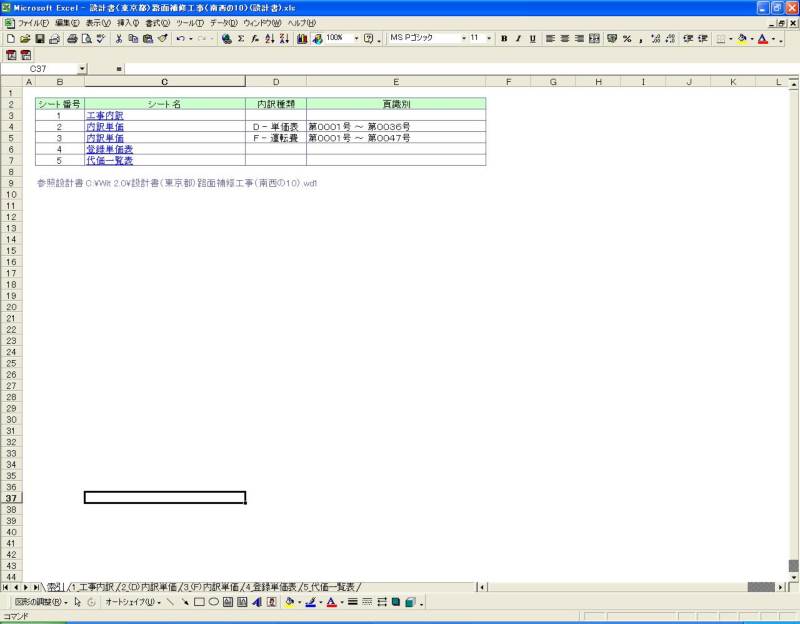Image resolution: width=800 pixels, height=624 pixels.
Task: Open the Name Box dropdown arrow
Action: point(82,69)
